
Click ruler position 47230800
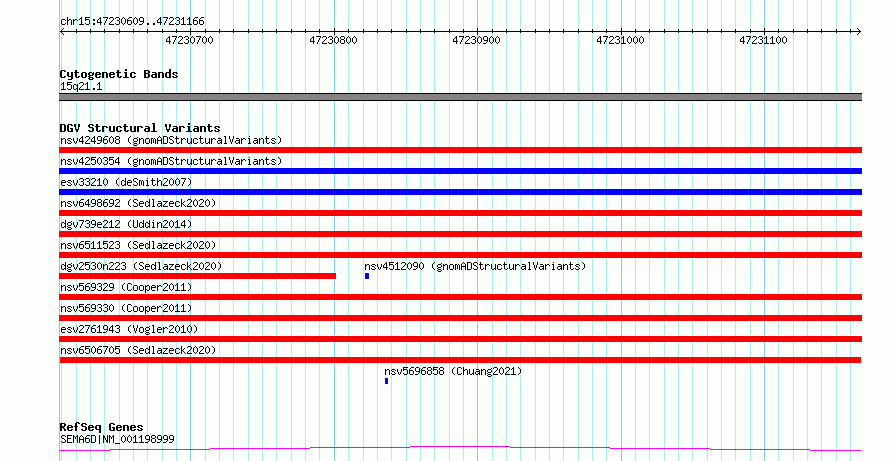(334, 40)
